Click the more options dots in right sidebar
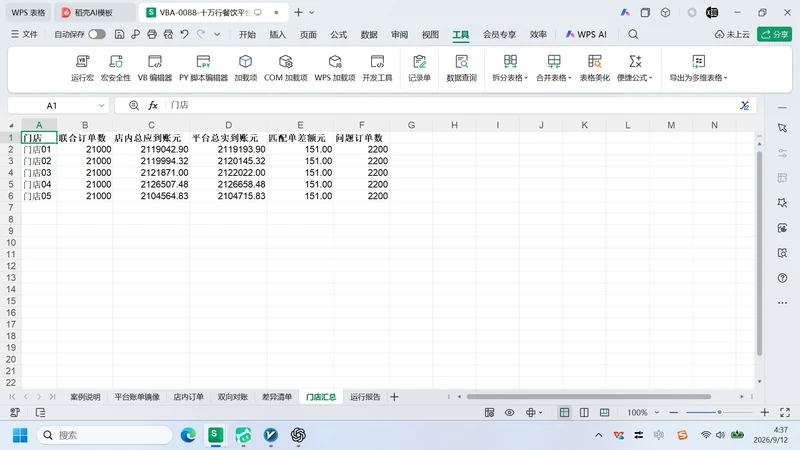The image size is (800, 450). tap(782, 303)
